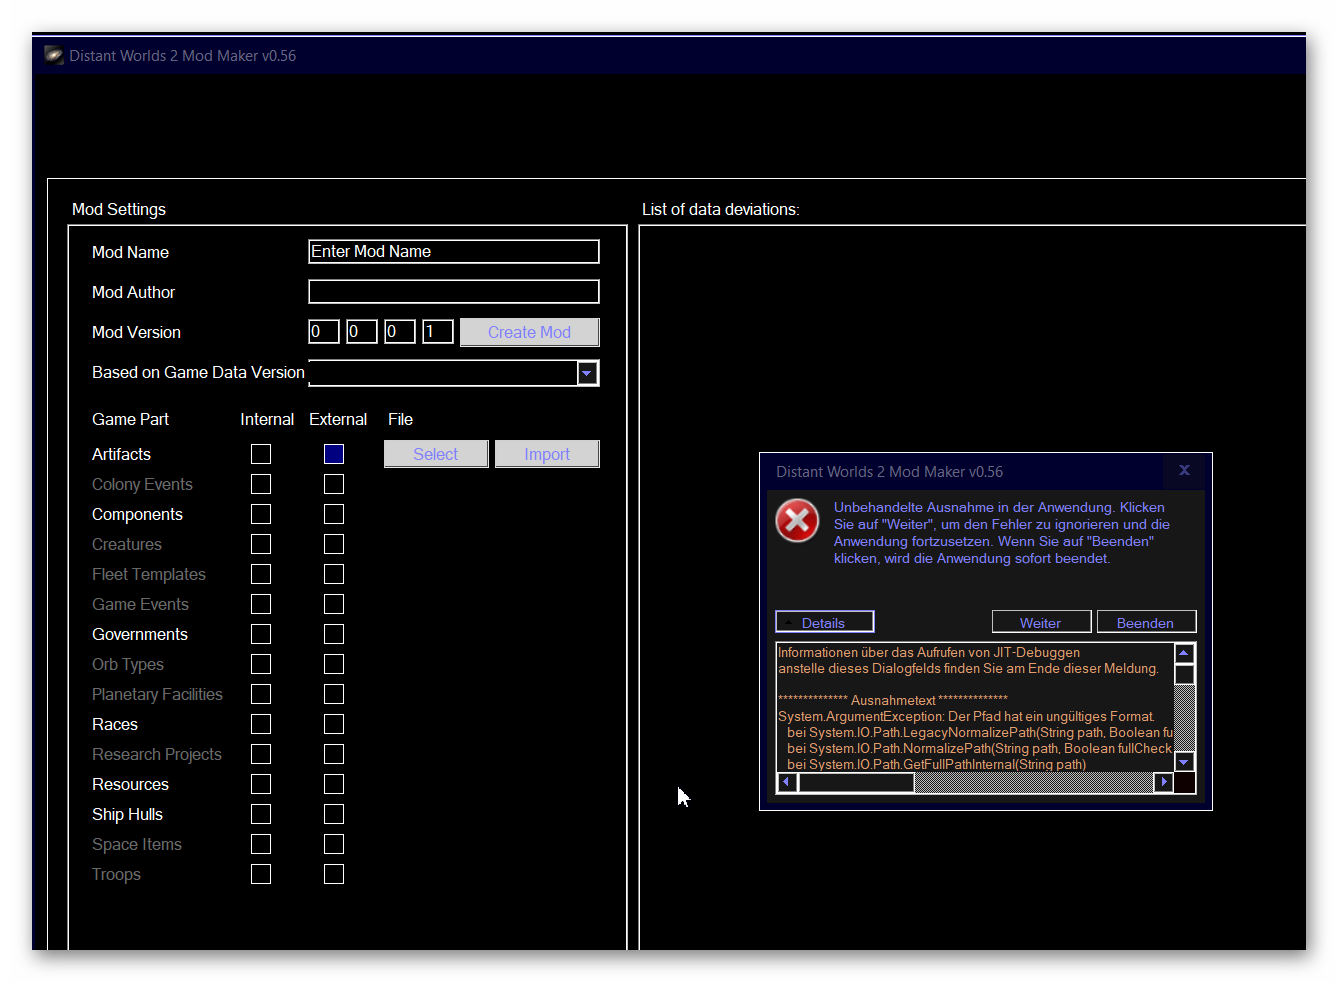The height and width of the screenshot is (982, 1338).
Task: Close the error dialog with the X button
Action: [x=1184, y=470]
